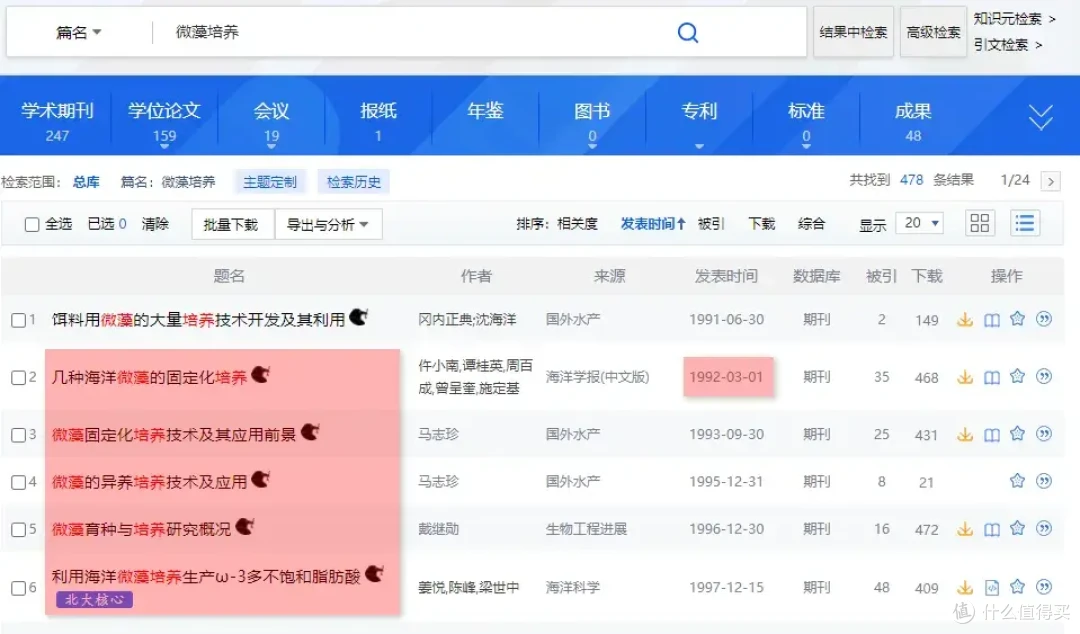This screenshot has width=1080, height=634.
Task: Check the box for result 5
Action: 19,530
